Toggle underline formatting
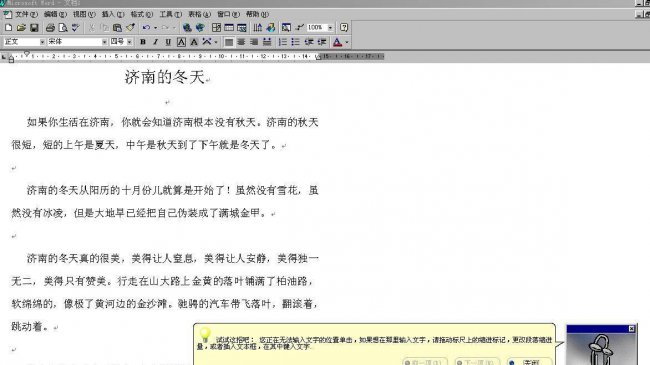650x365 pixels. 168,42
